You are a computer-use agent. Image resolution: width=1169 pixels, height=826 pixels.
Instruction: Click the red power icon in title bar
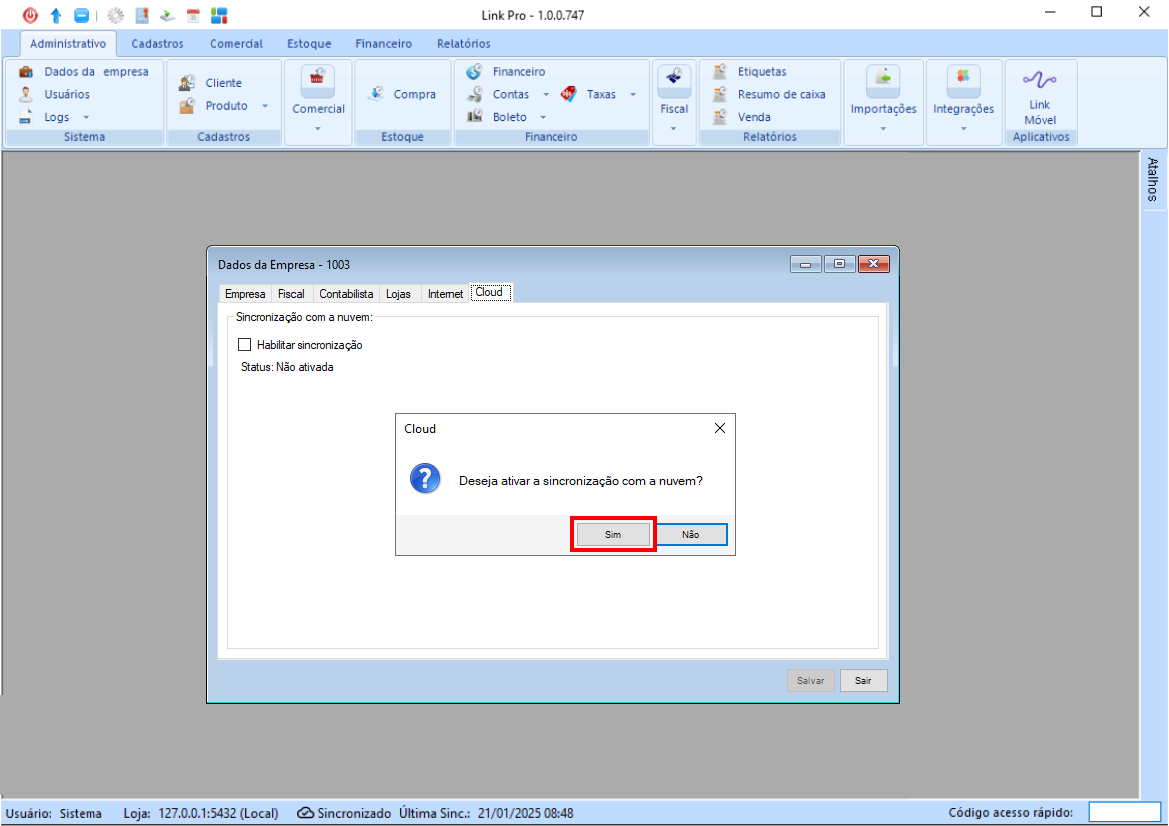pos(30,15)
